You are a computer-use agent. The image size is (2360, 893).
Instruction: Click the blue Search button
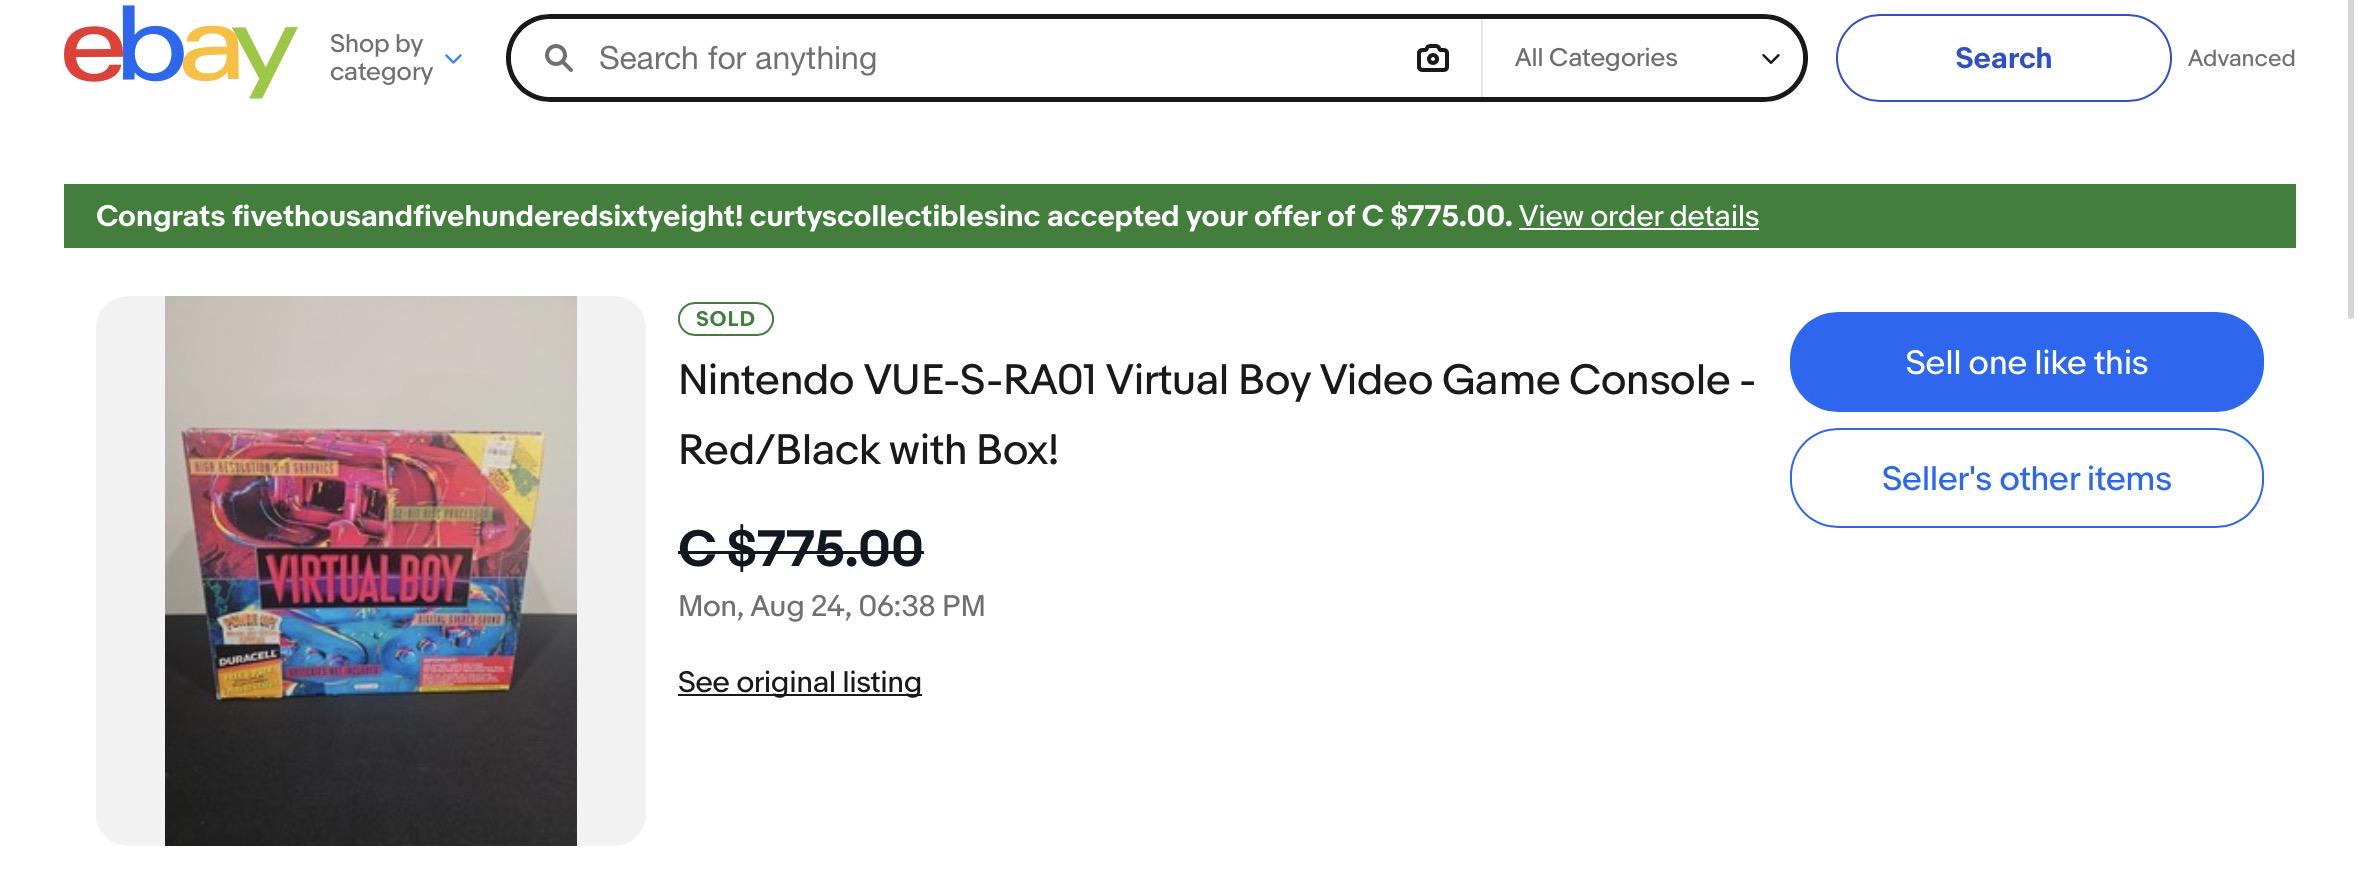[2003, 58]
